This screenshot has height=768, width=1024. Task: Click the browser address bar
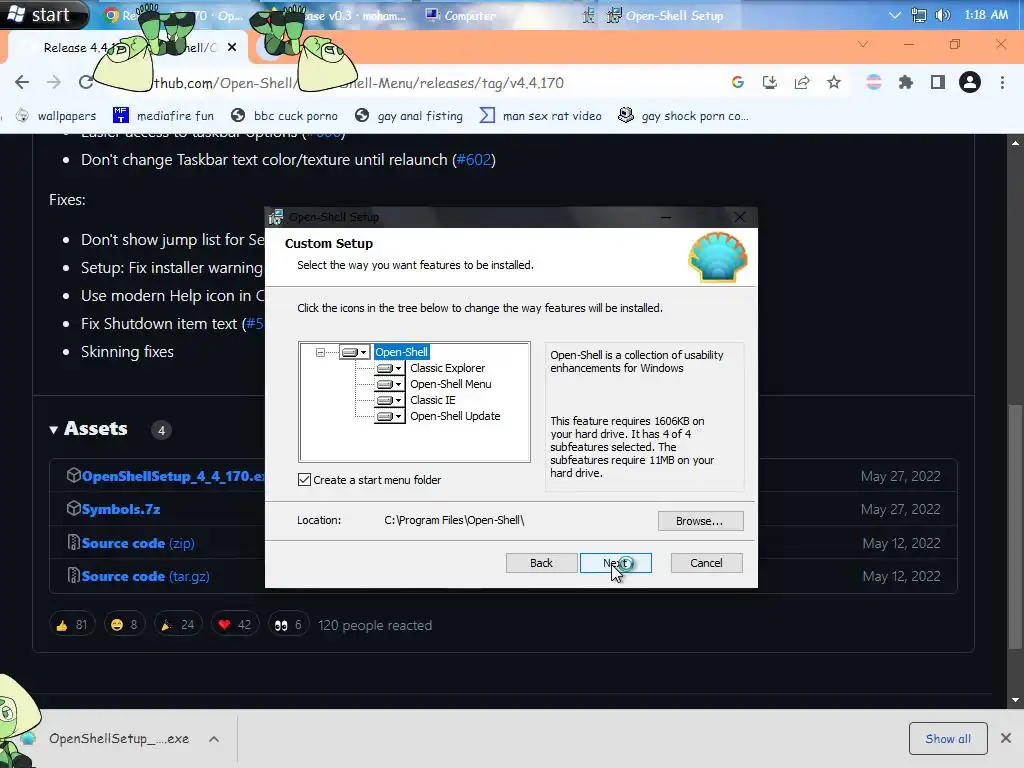click(x=418, y=83)
